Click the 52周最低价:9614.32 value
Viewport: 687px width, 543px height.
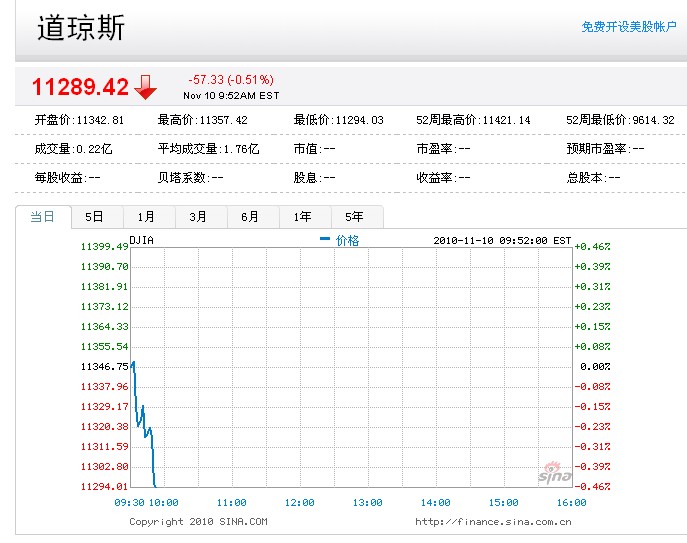tap(620, 120)
